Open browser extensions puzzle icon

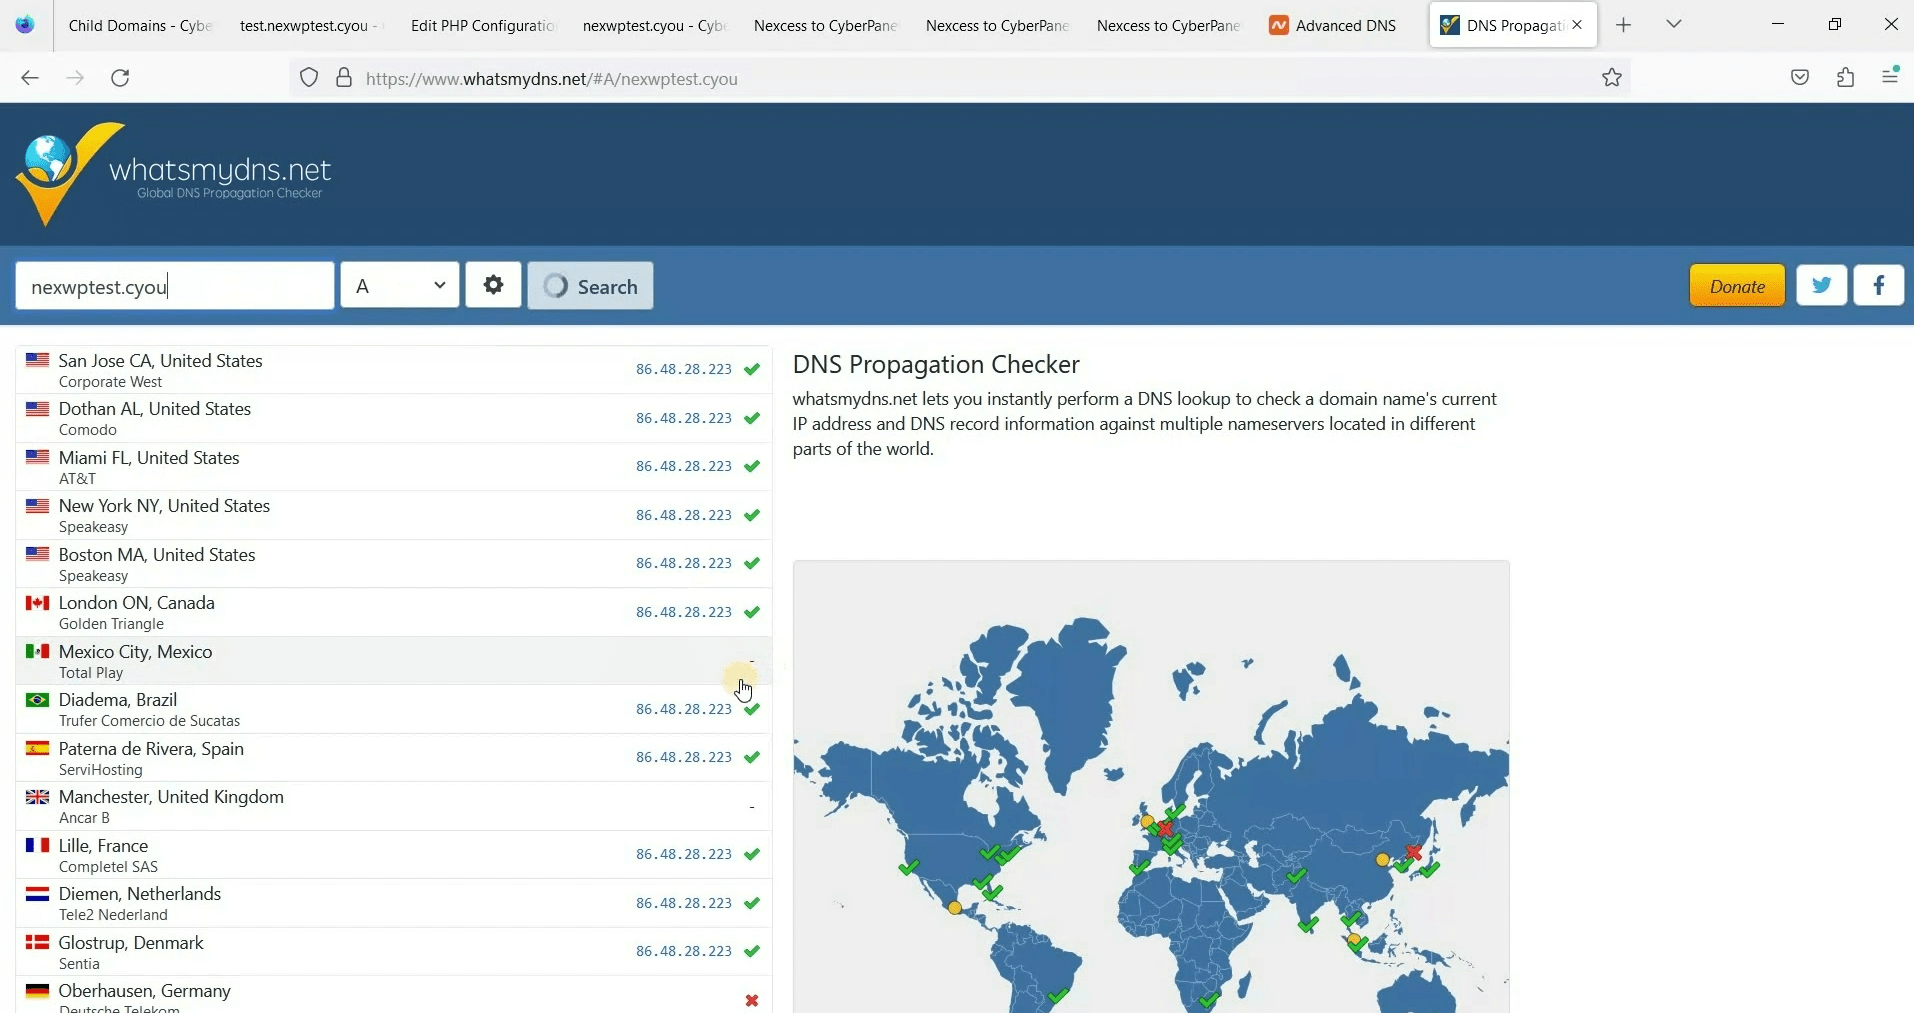(x=1846, y=78)
